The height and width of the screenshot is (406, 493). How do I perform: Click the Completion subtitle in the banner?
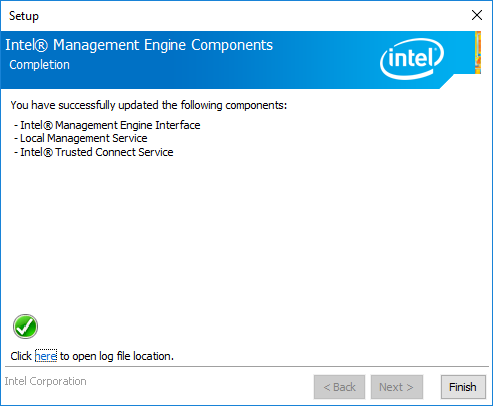[x=39, y=65]
